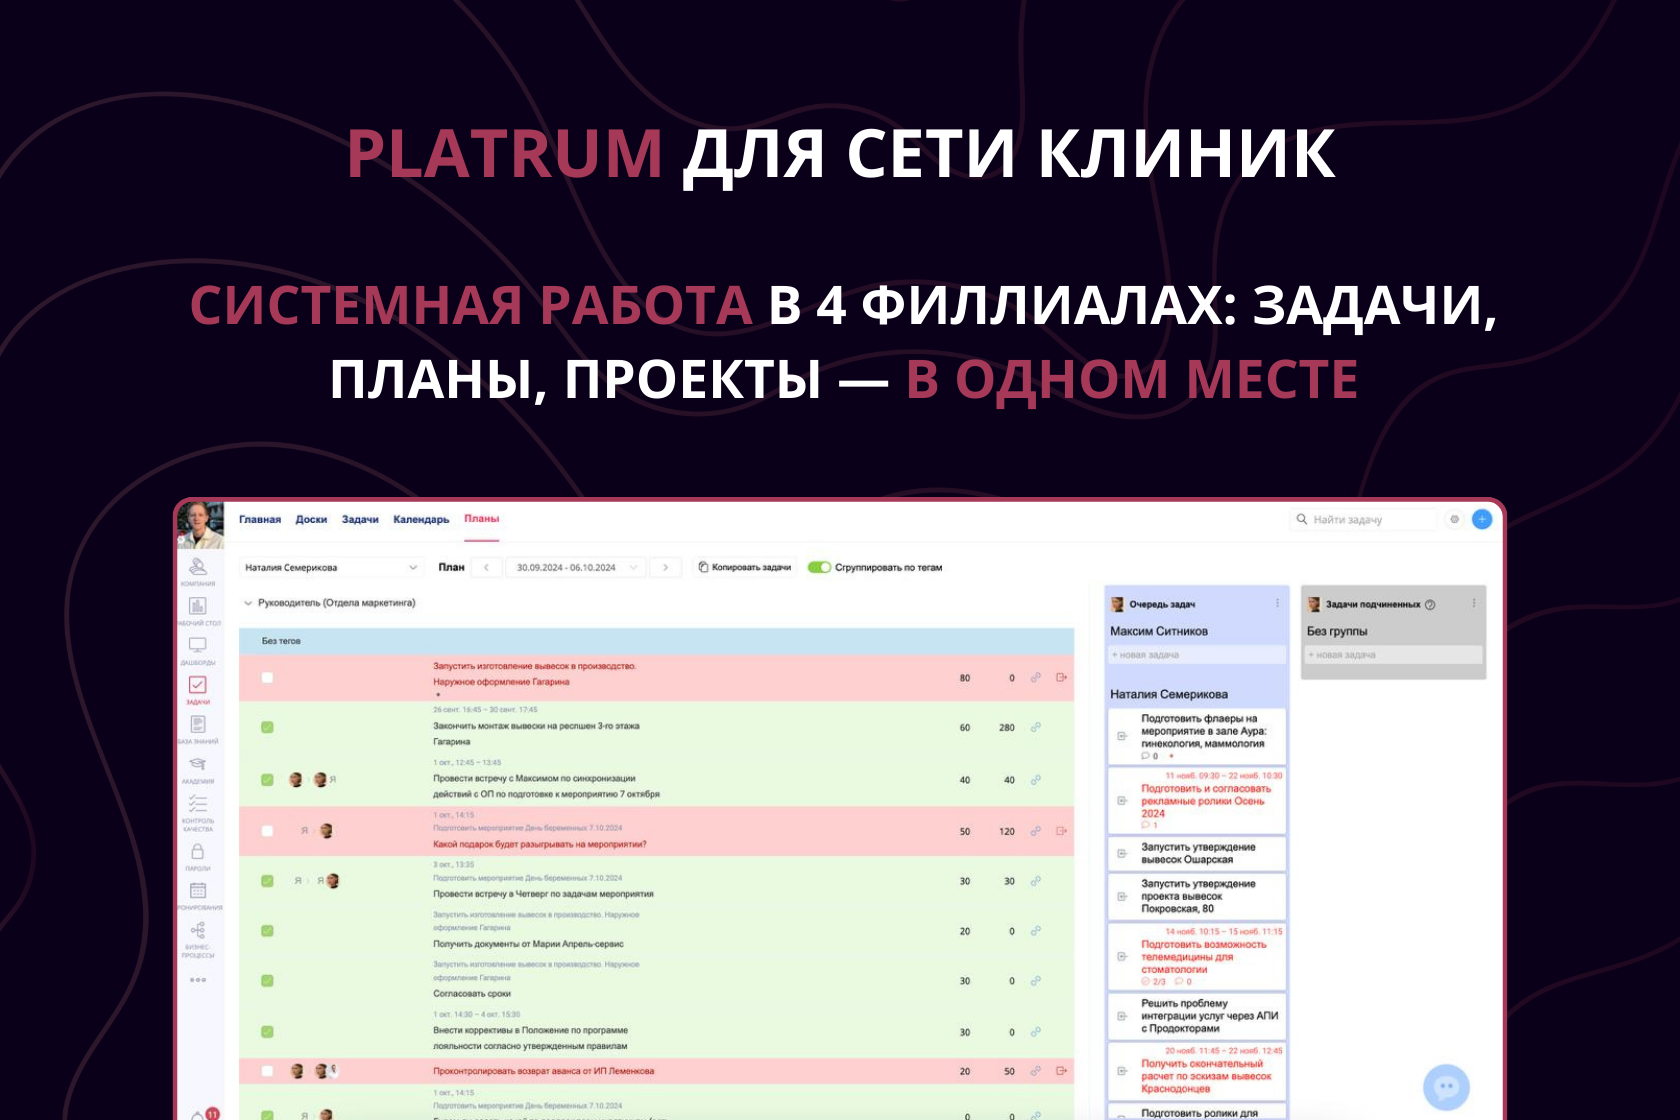Check the 'Проконтролировать возврат аванса' task
This screenshot has height=1120, width=1680.
click(x=267, y=1071)
